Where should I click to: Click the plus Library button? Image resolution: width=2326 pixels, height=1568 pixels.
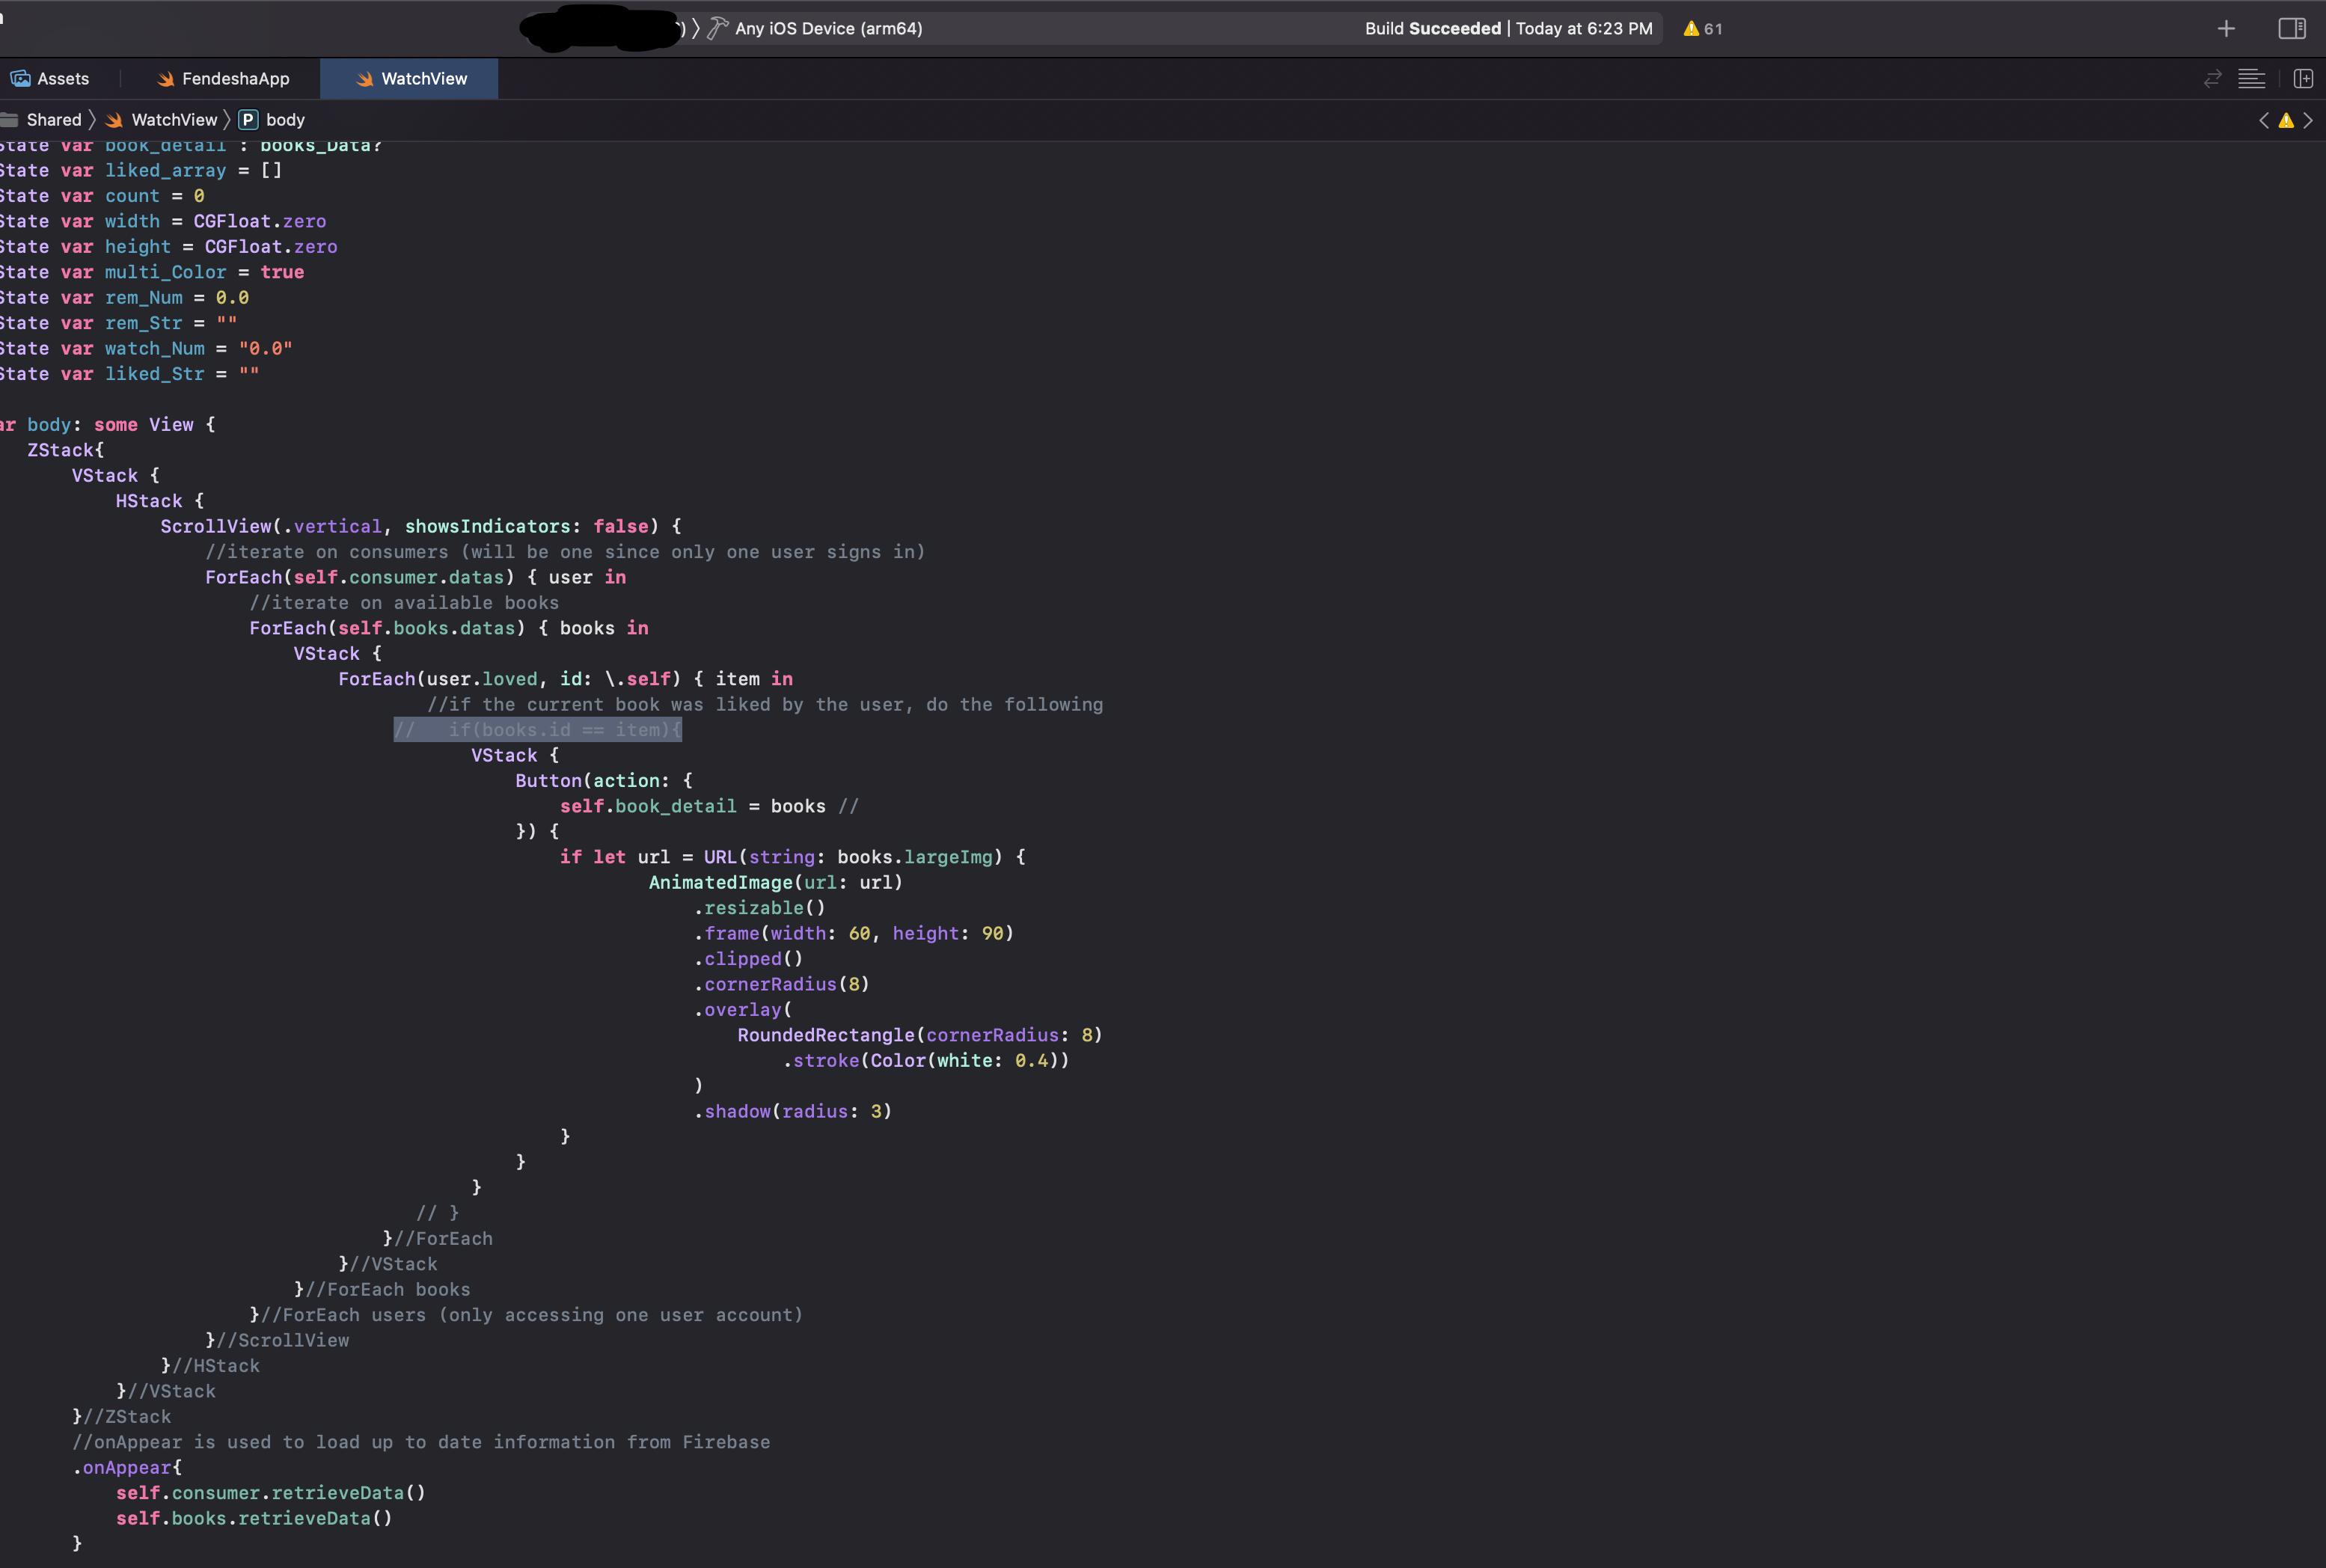pos(2226,28)
